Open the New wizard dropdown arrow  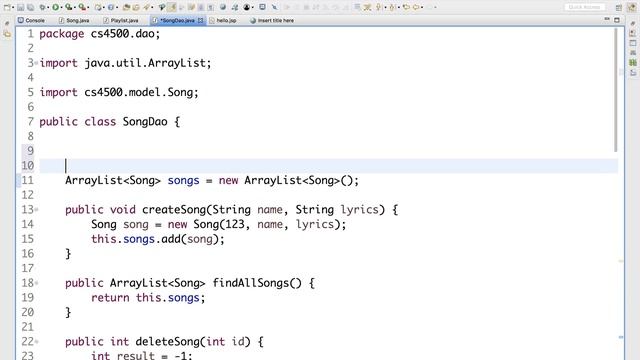pos(13,7)
